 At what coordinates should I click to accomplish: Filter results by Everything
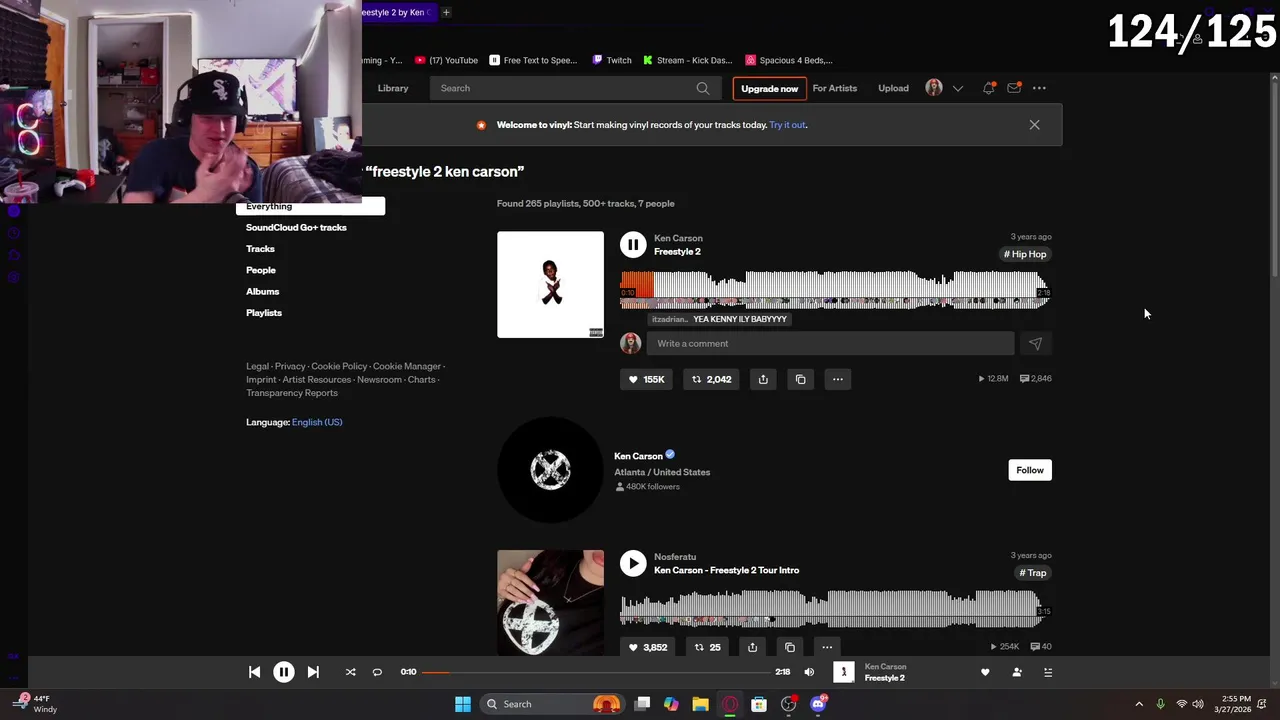tap(310, 206)
